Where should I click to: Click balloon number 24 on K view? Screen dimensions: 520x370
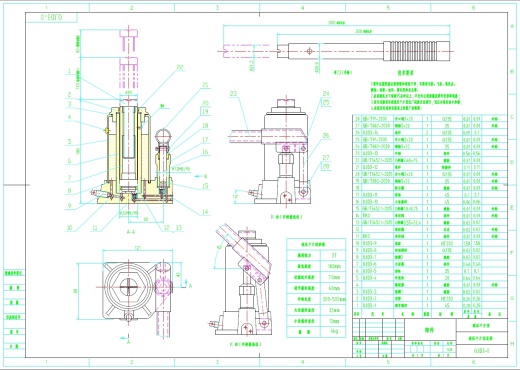pyautogui.click(x=326, y=94)
